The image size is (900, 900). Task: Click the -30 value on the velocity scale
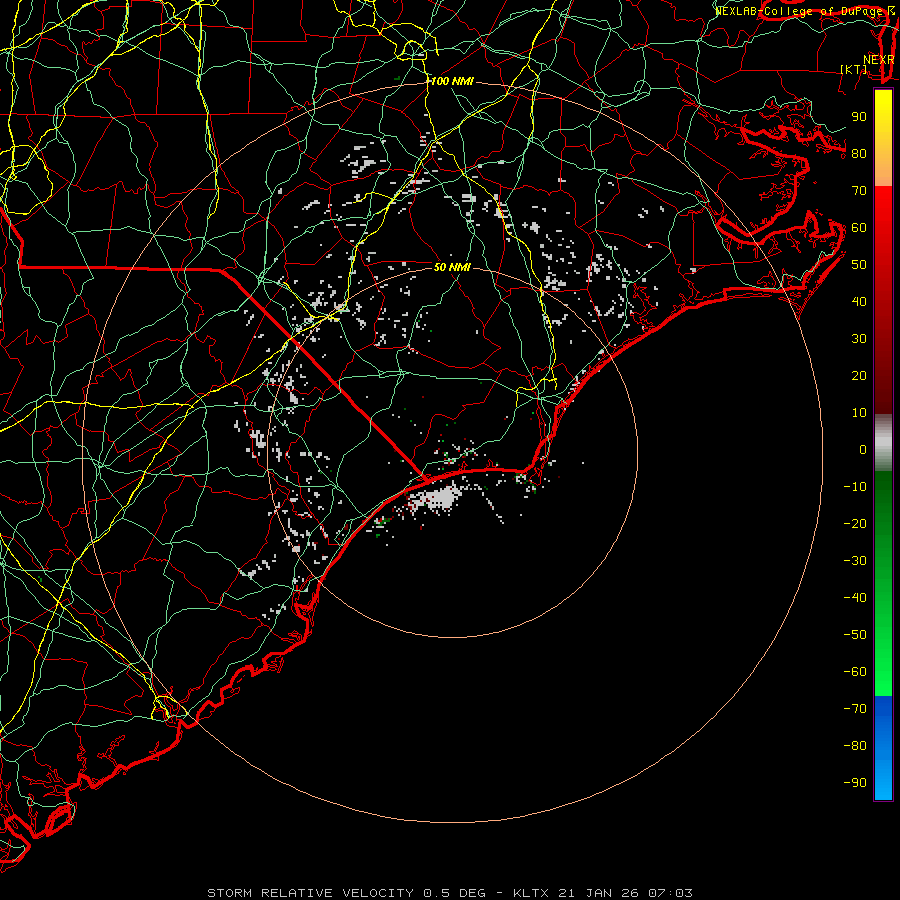coord(855,561)
